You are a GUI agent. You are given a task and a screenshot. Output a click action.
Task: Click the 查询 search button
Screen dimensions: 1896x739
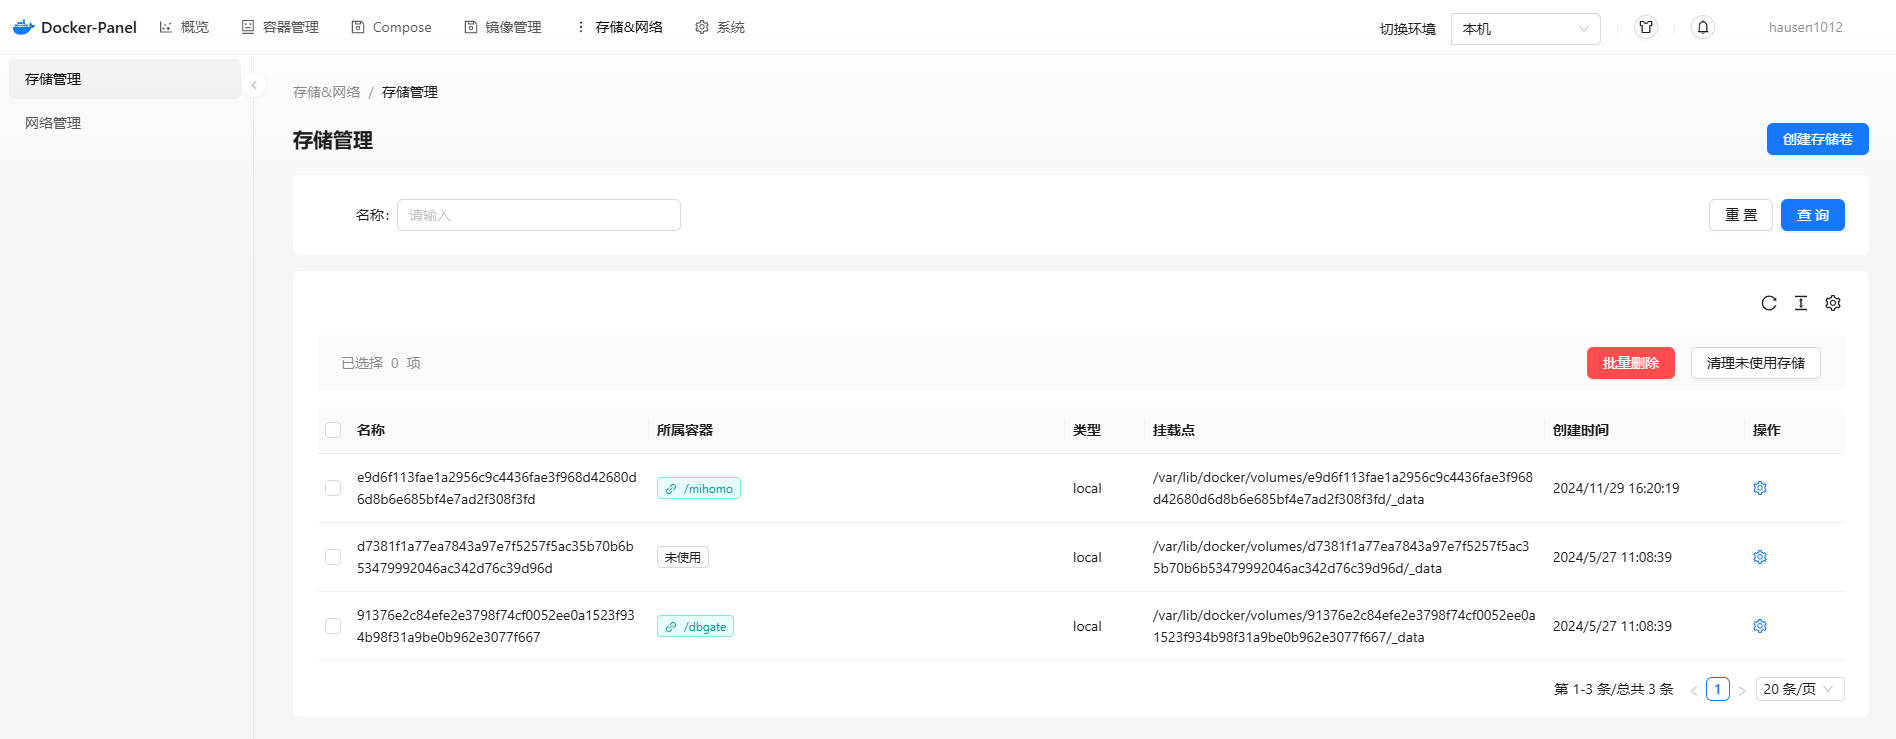tap(1812, 215)
